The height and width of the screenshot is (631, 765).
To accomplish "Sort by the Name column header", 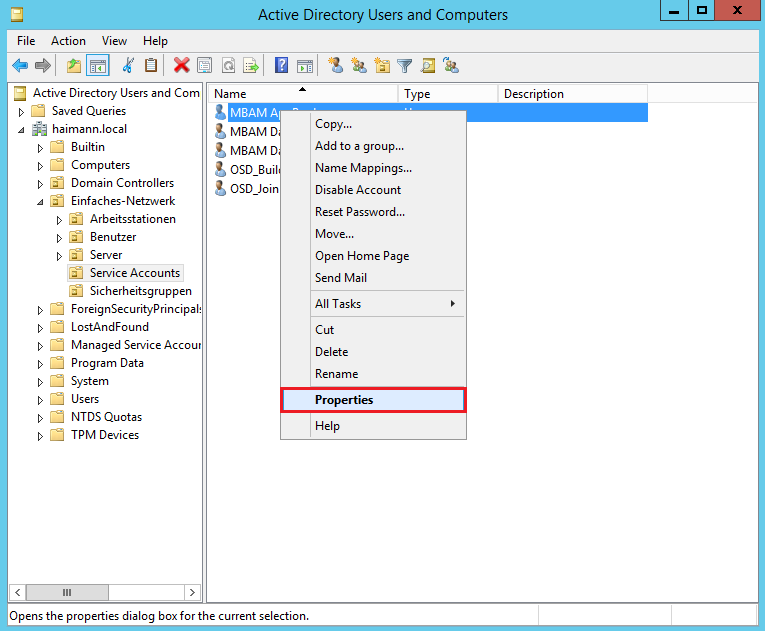I will (303, 94).
